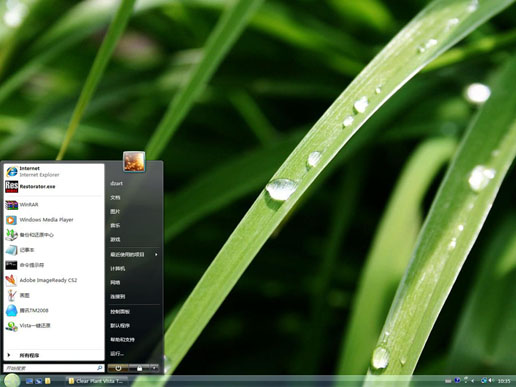Click the lock button in Start menu
This screenshot has width=516, height=387.
[139, 368]
